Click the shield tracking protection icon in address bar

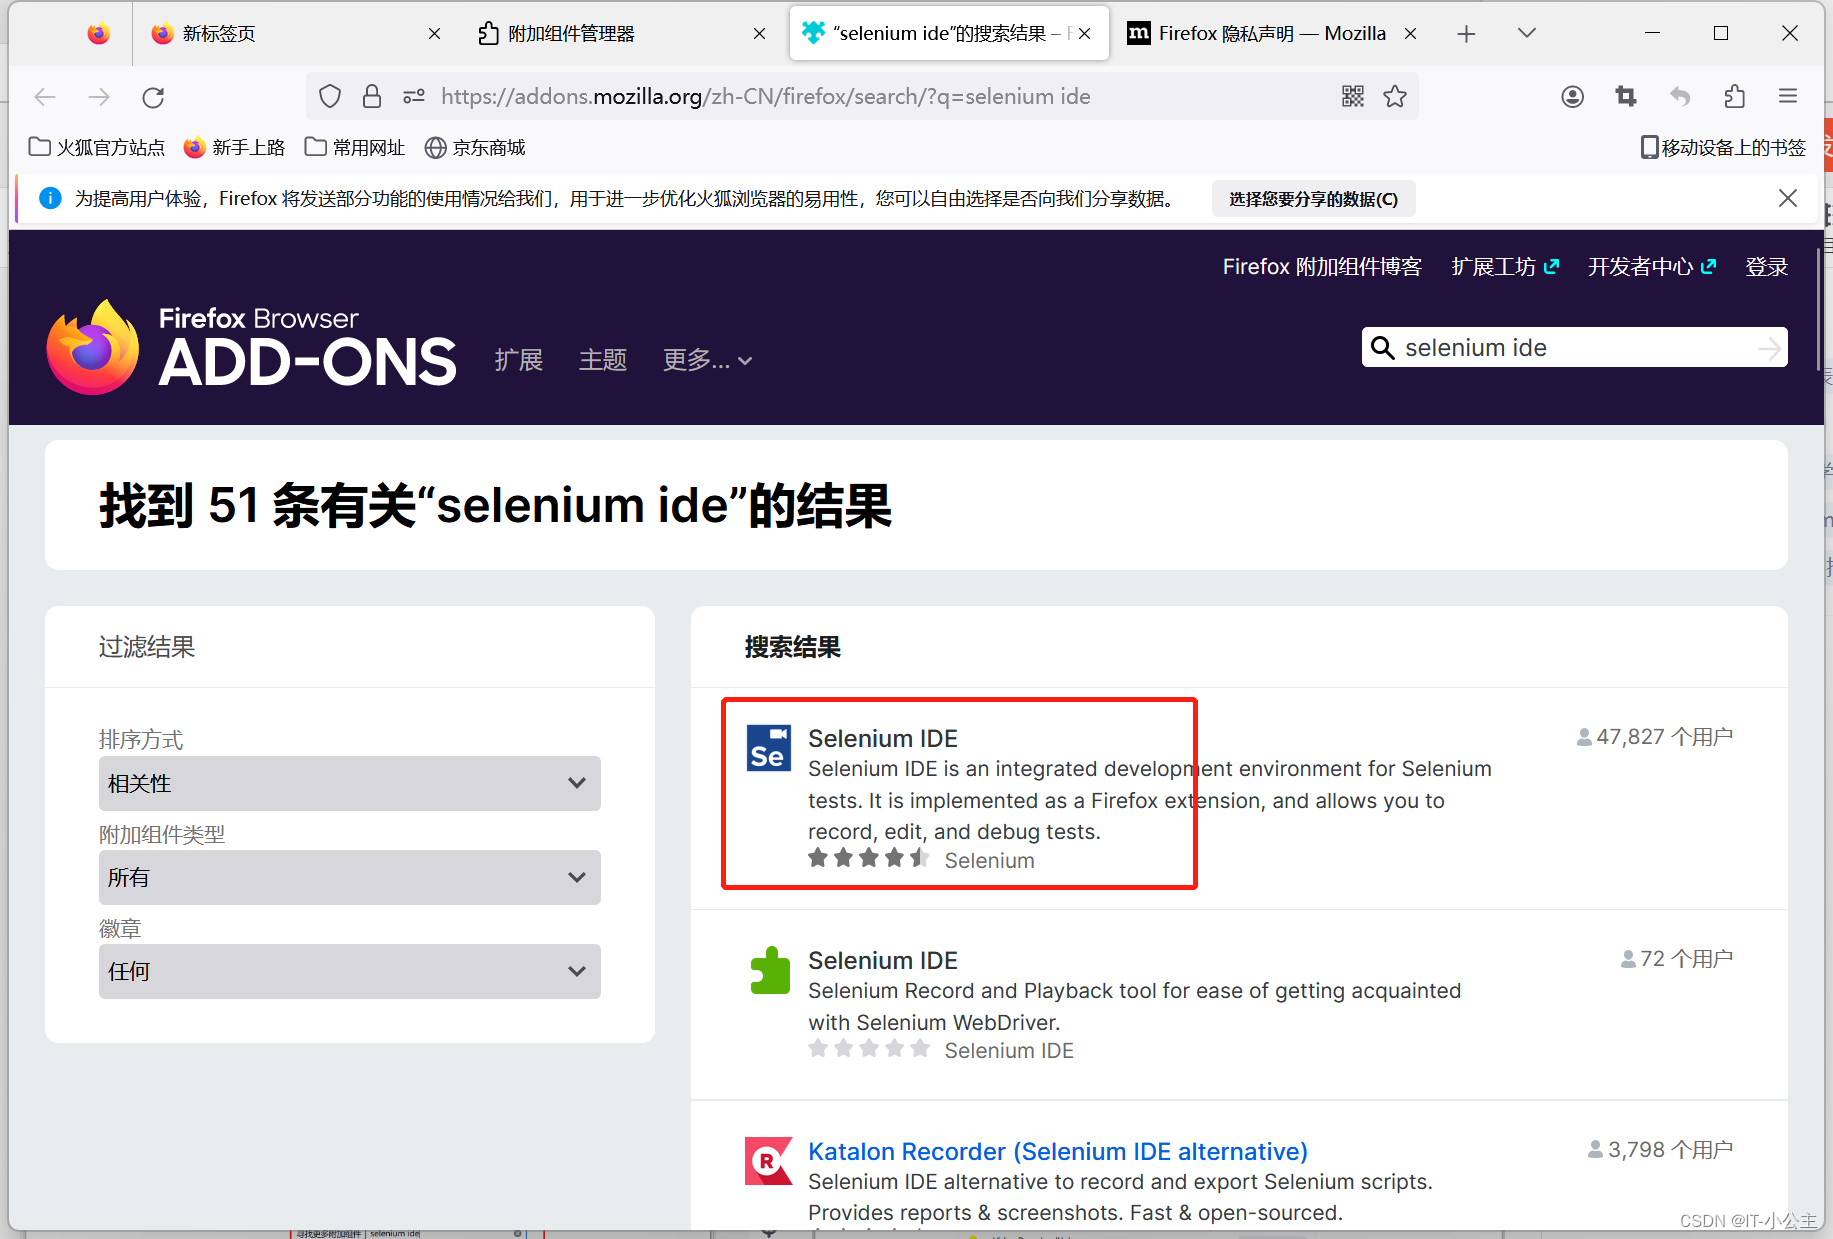329,96
